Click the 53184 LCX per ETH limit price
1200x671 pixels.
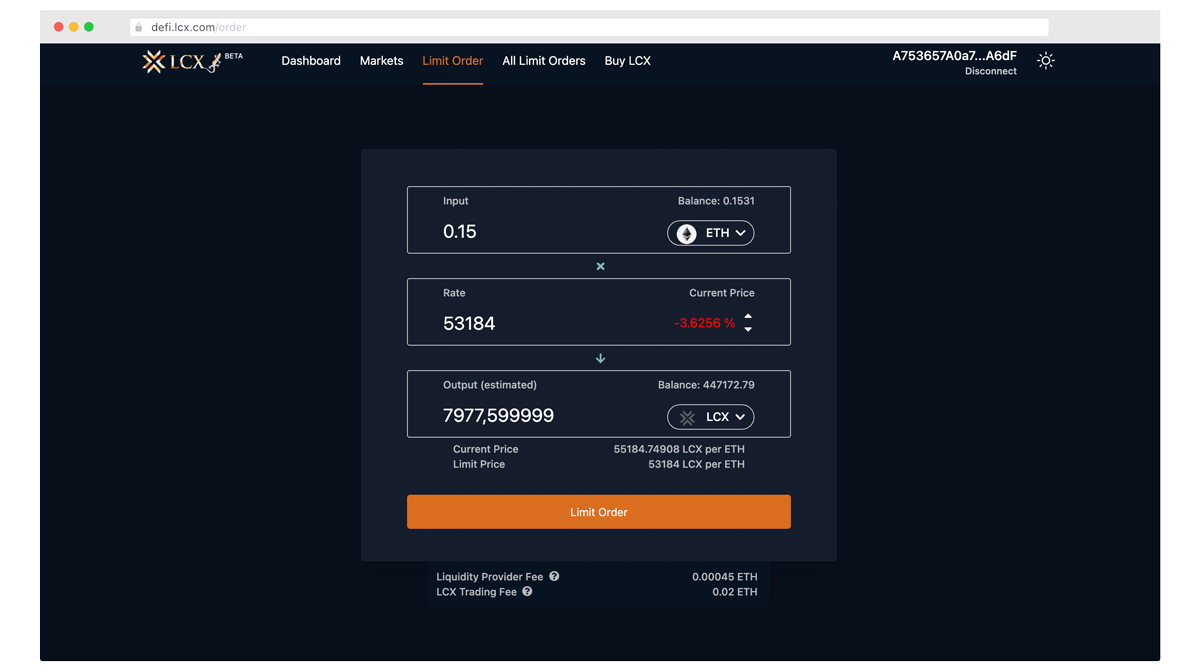point(696,464)
